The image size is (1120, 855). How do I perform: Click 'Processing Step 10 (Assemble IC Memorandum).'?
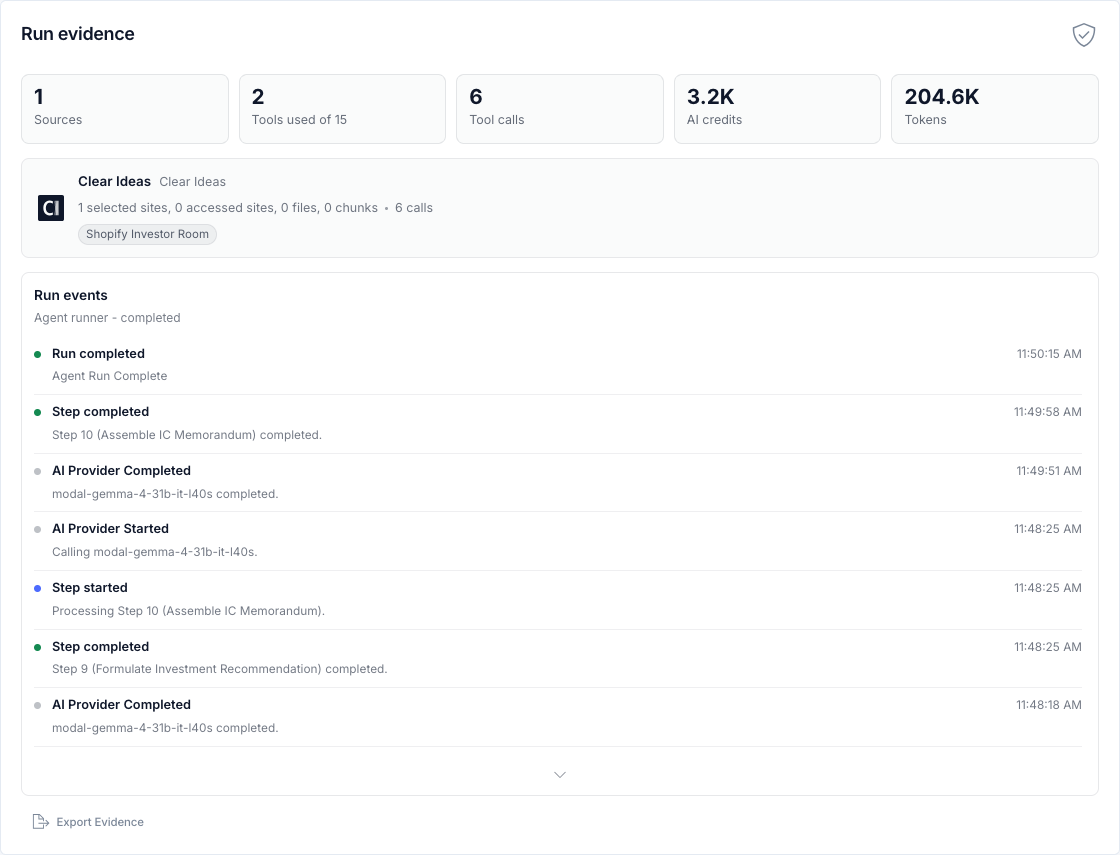pos(189,611)
